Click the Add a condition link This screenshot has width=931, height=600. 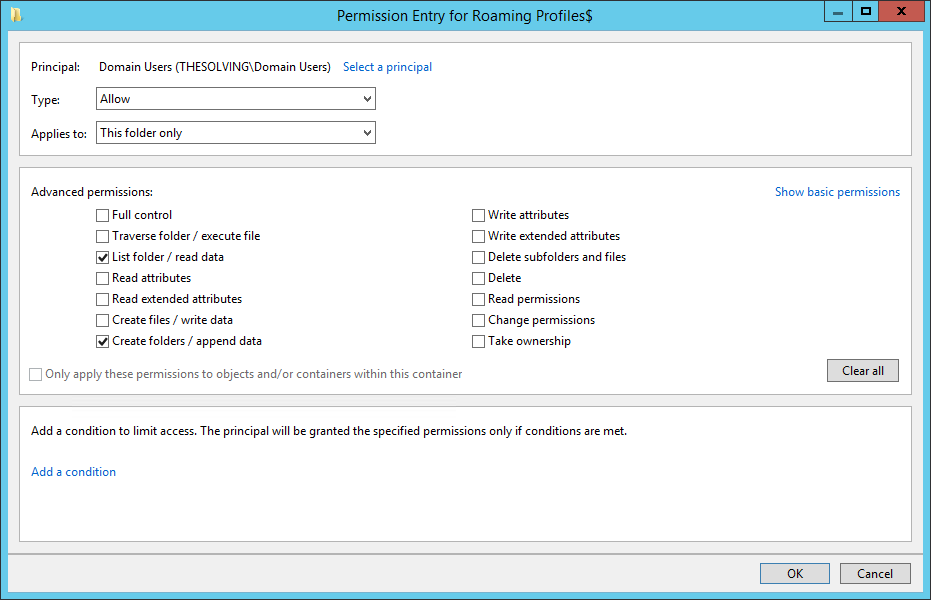coord(74,472)
